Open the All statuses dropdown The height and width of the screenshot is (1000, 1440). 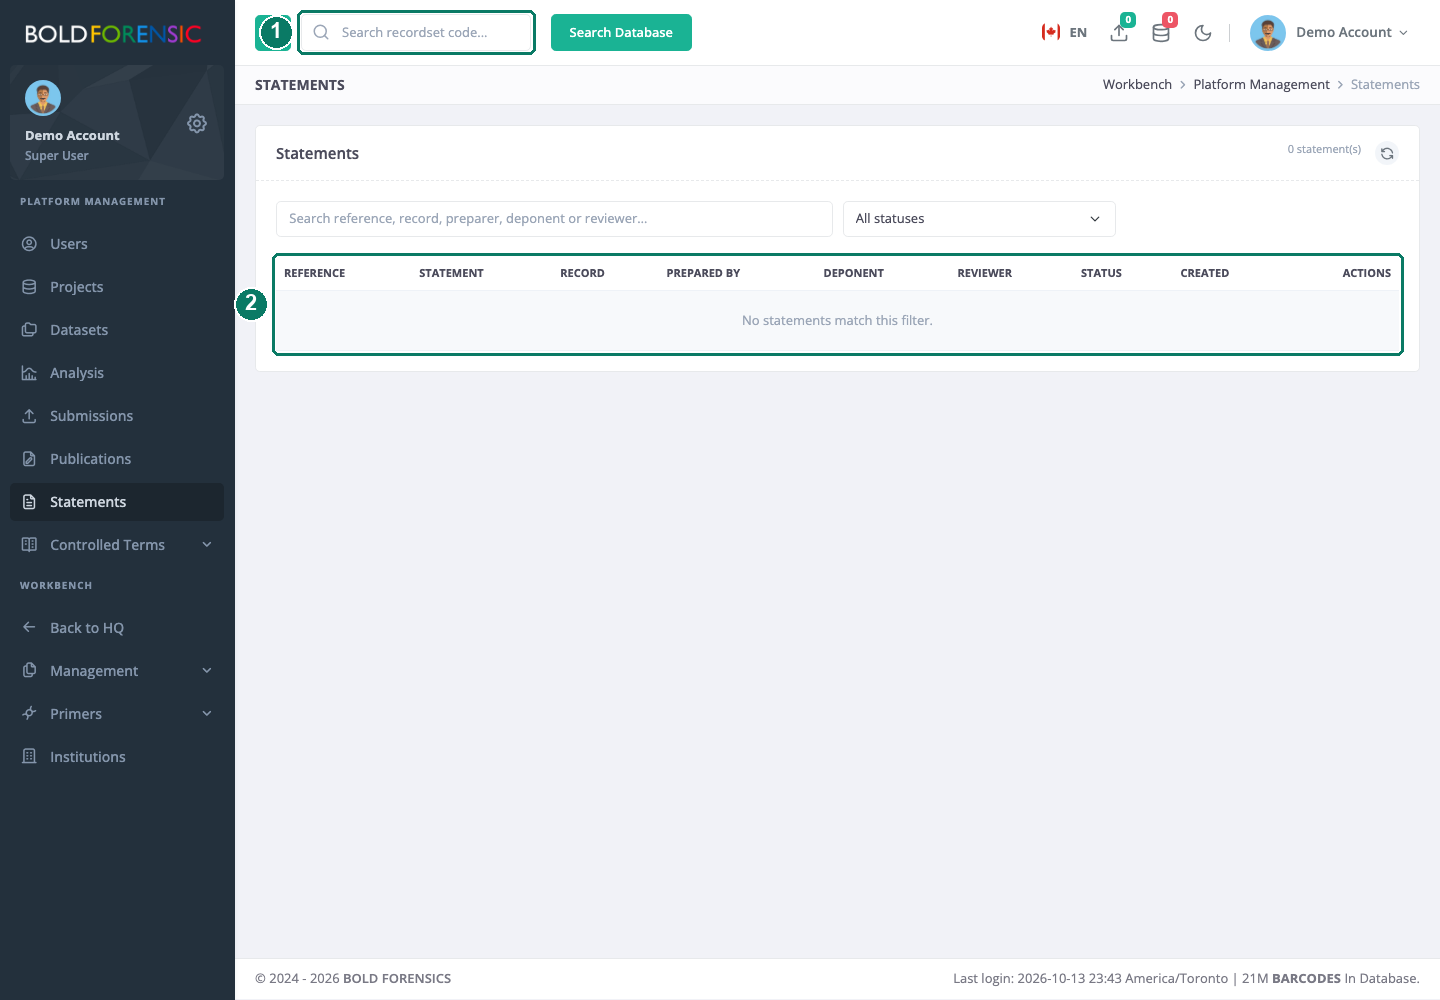click(x=979, y=219)
